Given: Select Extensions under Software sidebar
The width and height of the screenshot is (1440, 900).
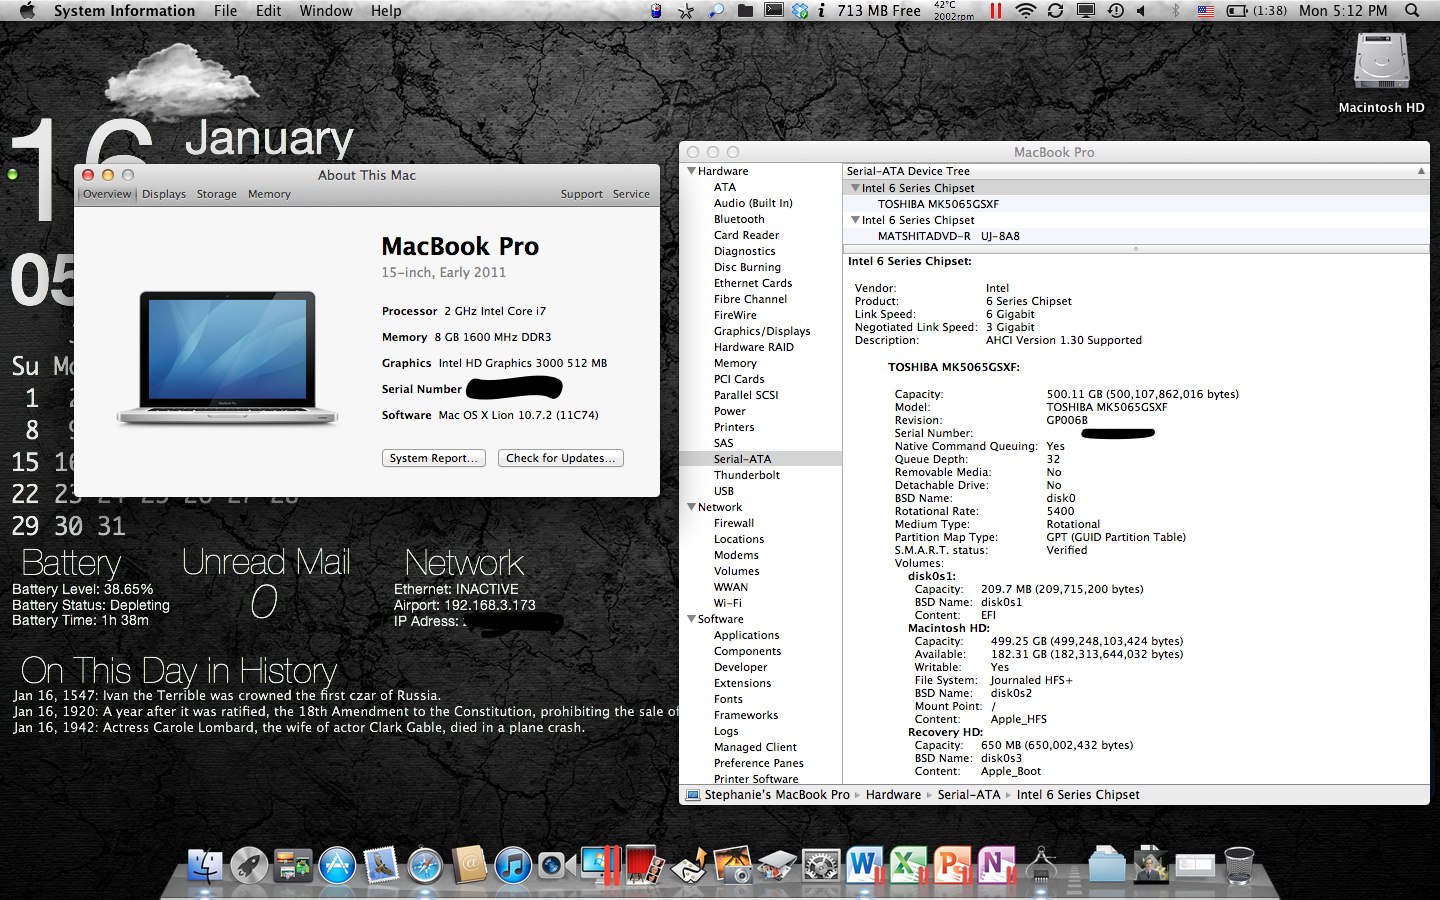Looking at the screenshot, I should (742, 683).
